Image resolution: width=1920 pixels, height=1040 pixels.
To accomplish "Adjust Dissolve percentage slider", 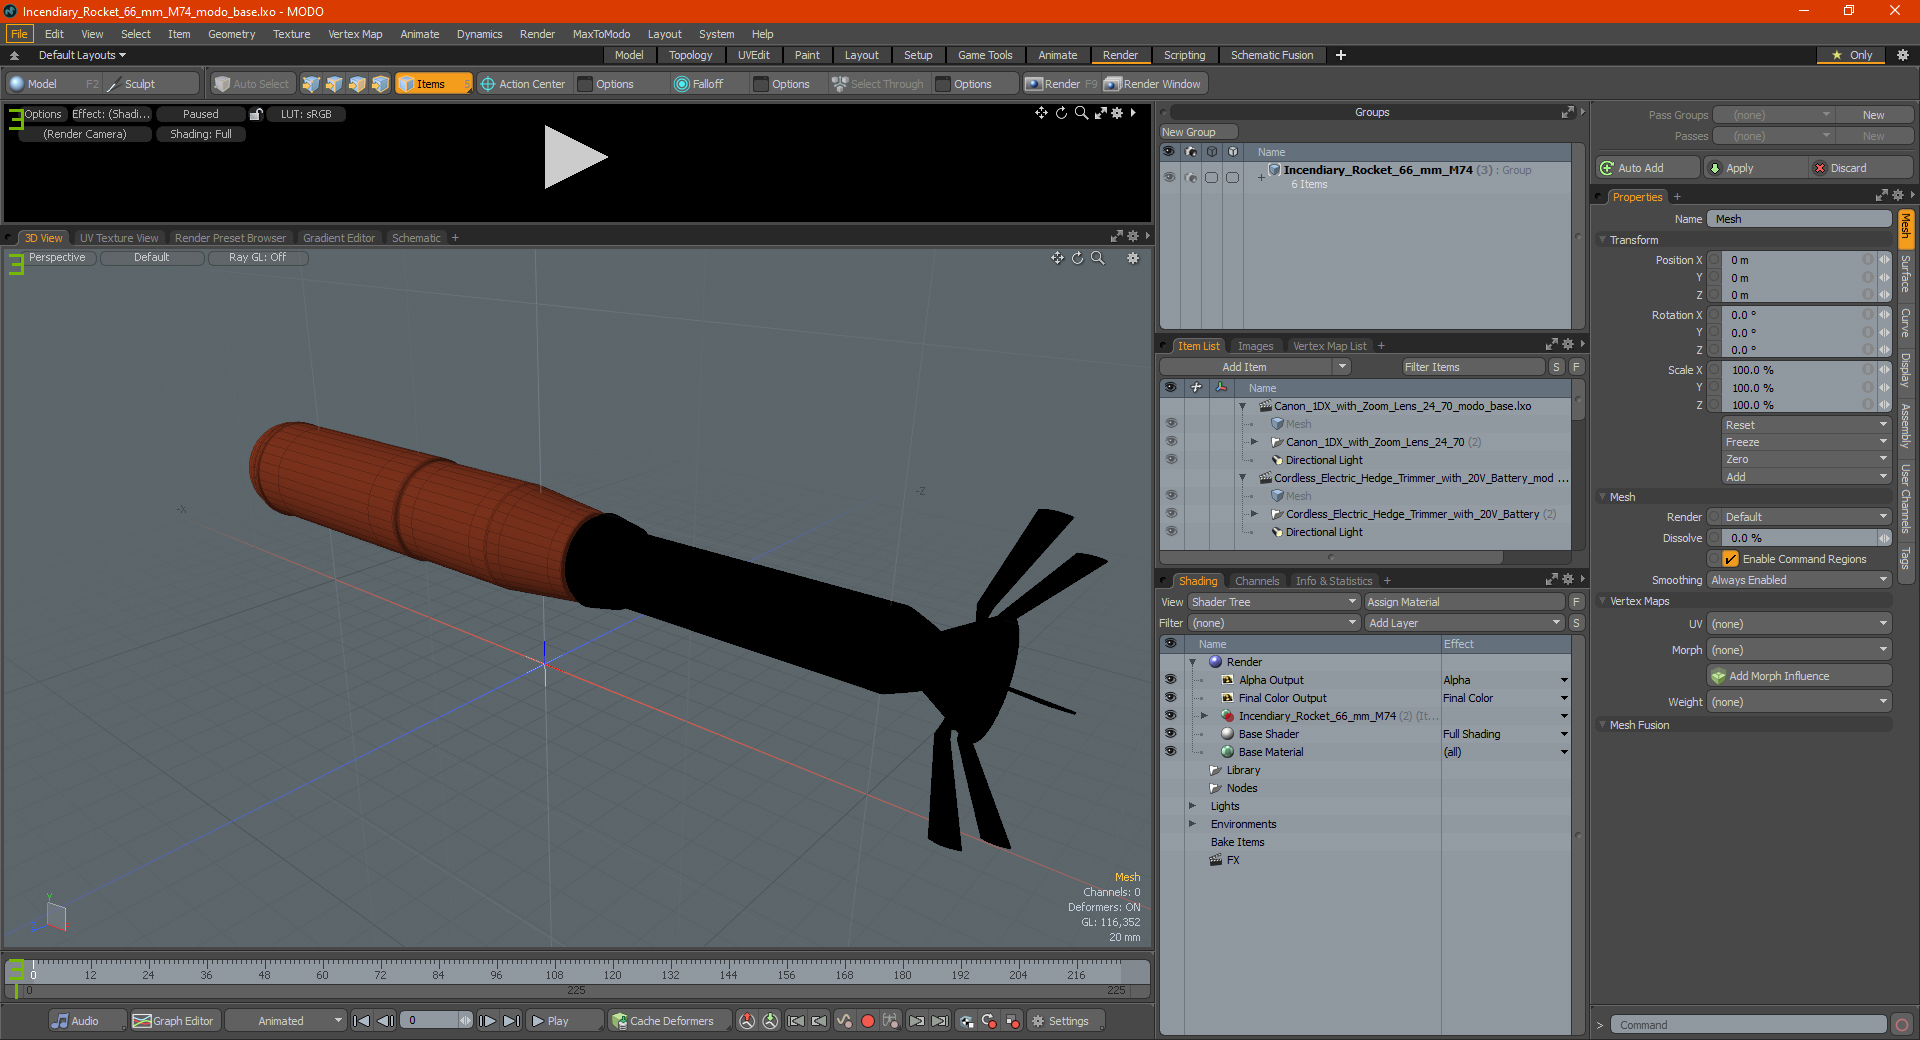I will point(1799,538).
